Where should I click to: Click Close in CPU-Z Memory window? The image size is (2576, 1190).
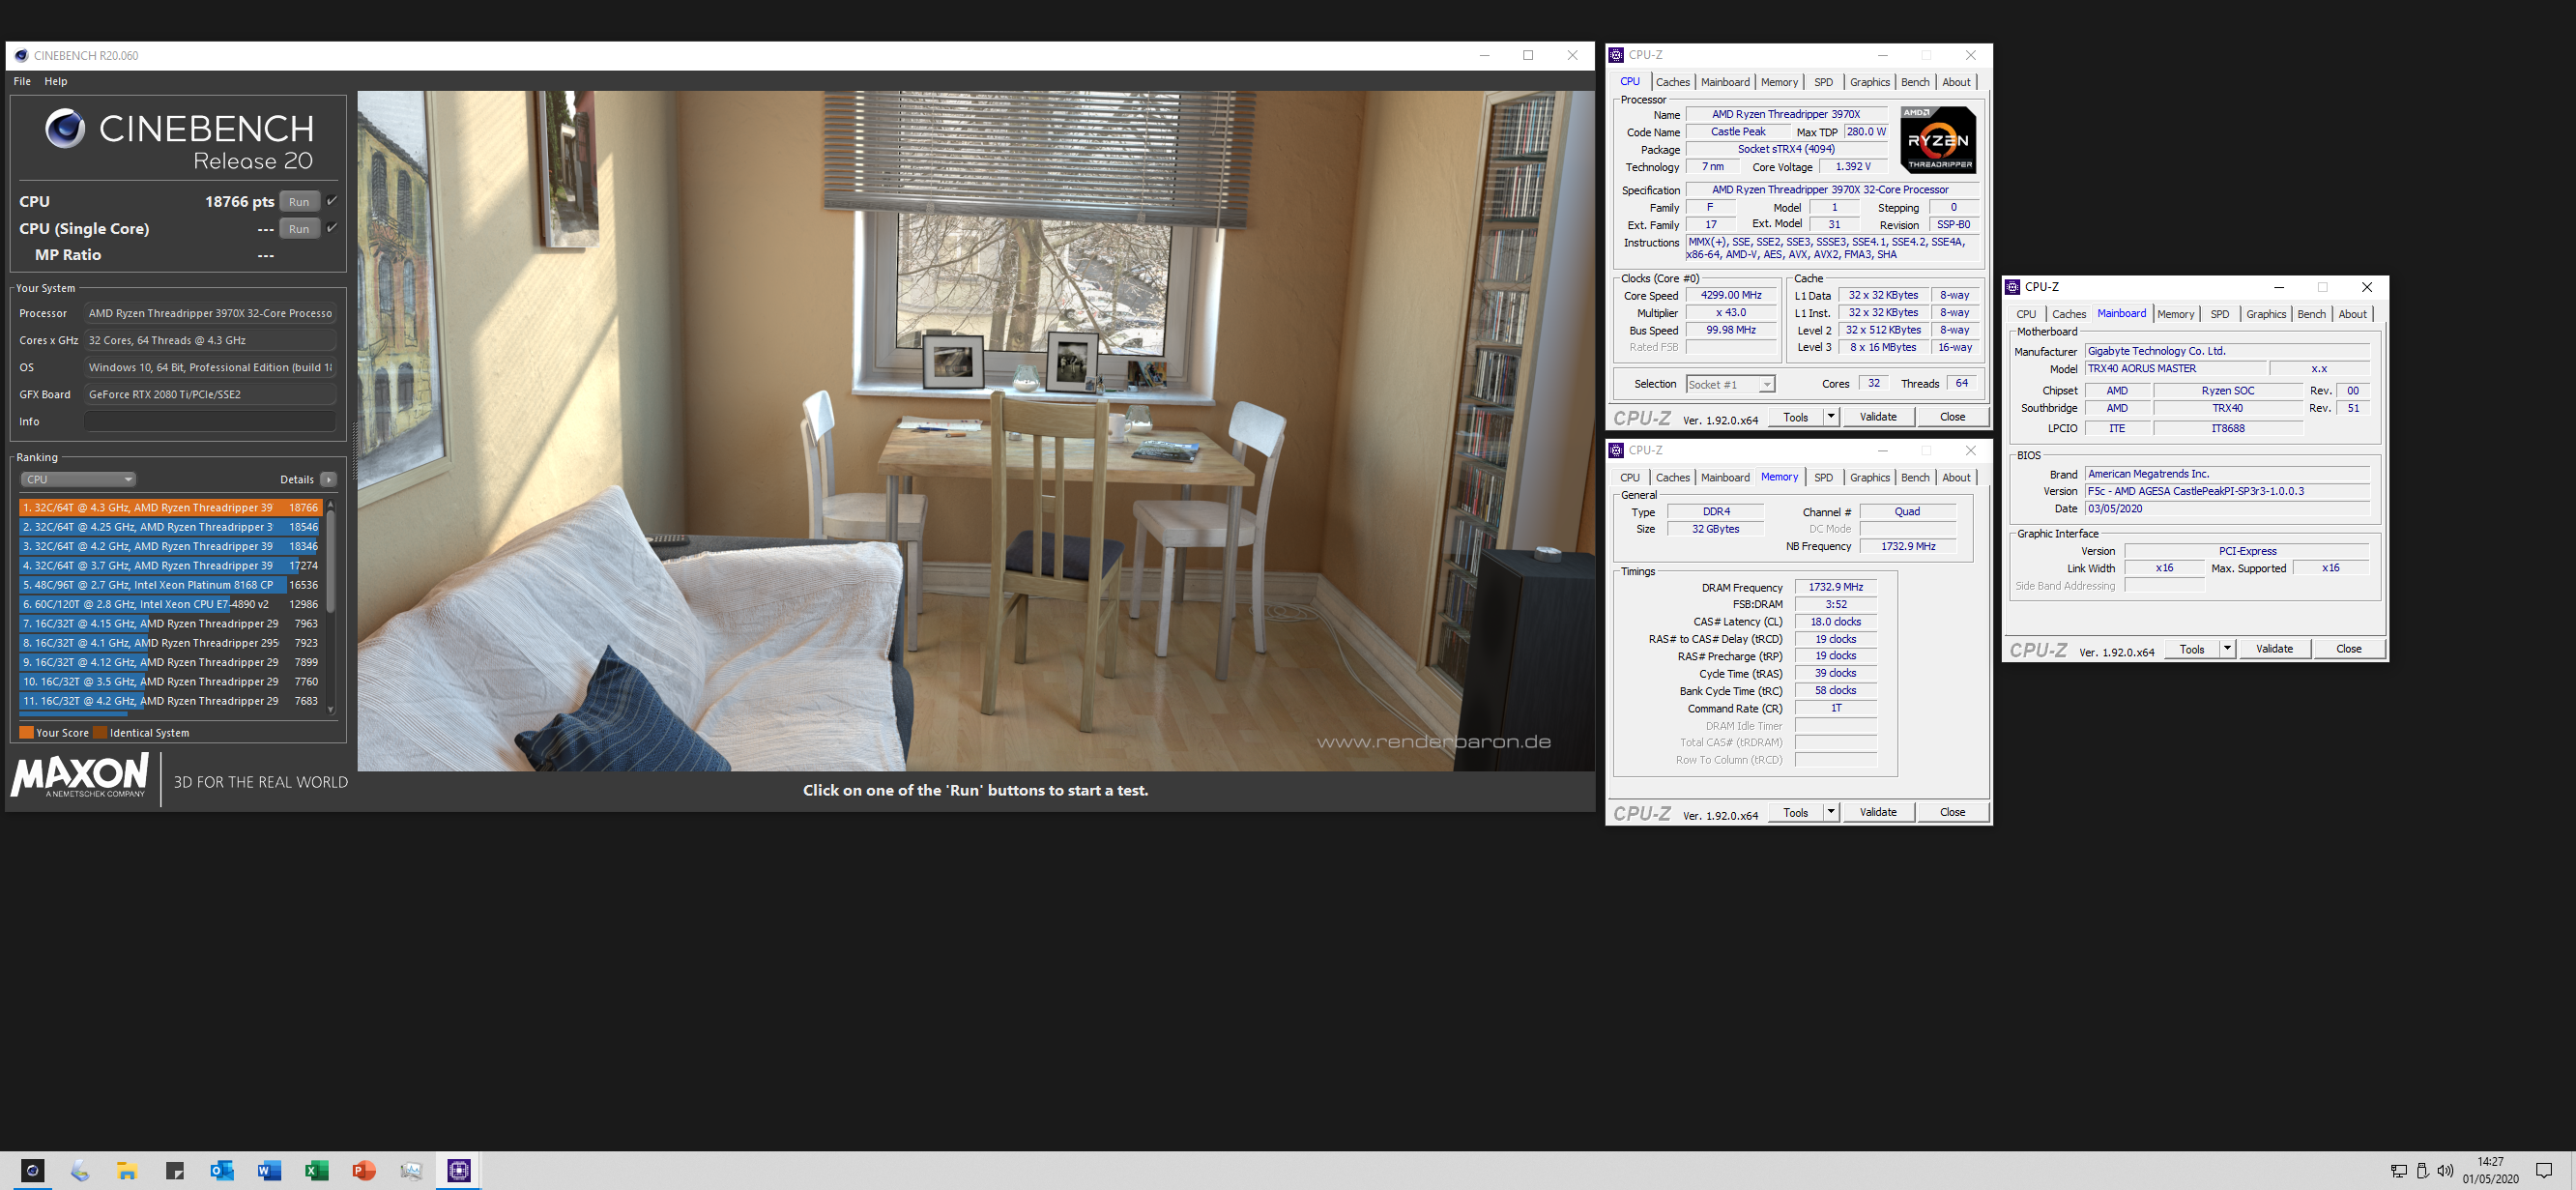coord(1952,812)
